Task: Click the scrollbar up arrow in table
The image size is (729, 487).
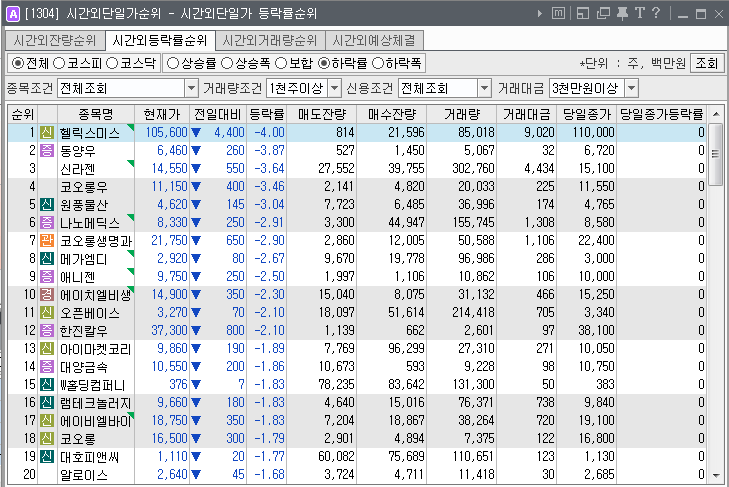Action: 716,114
